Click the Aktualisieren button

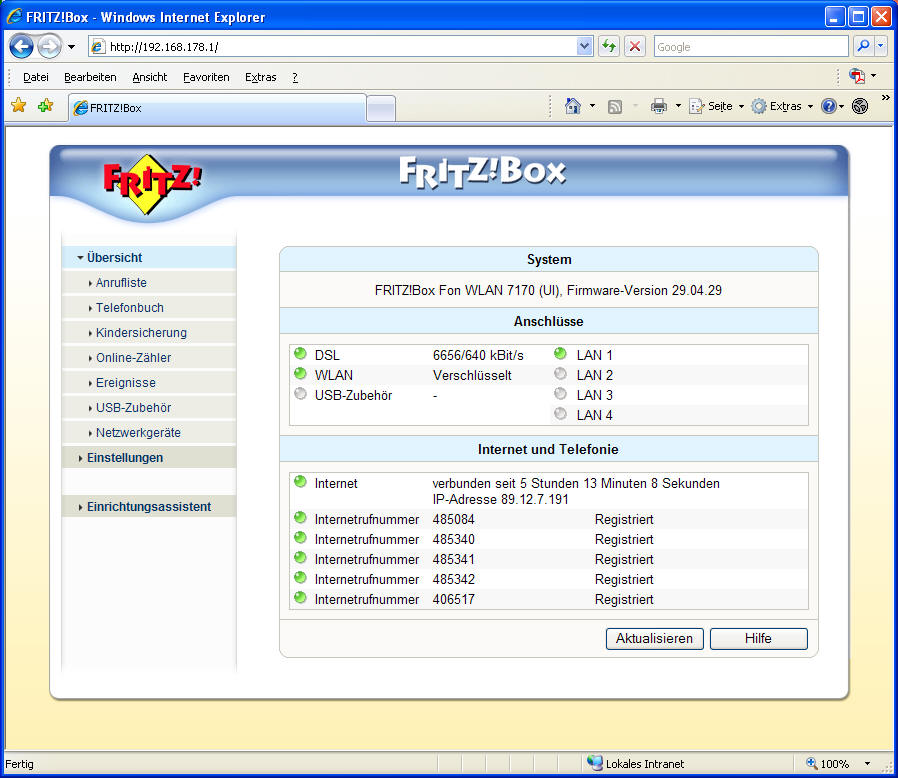(655, 639)
